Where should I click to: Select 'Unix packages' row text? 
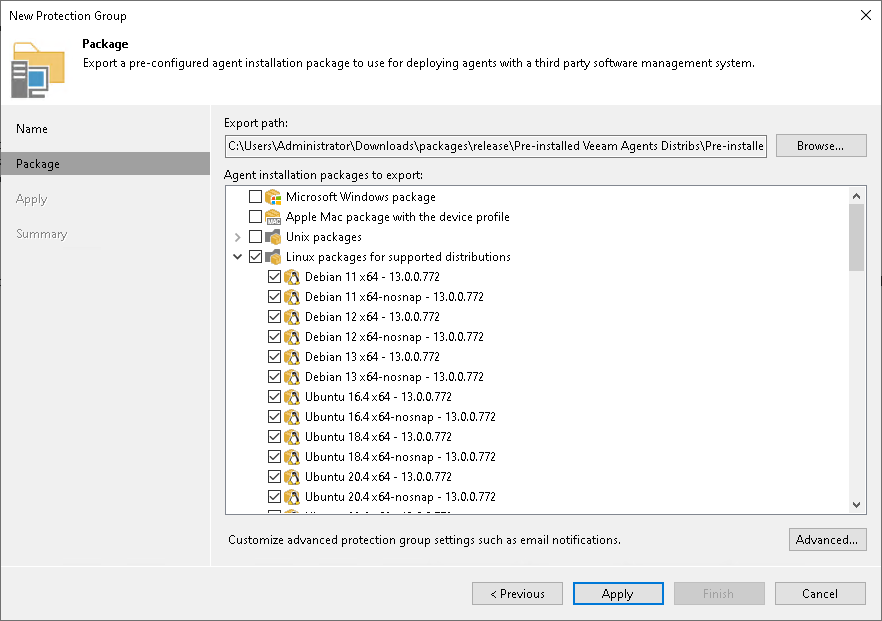pyautogui.click(x=323, y=237)
